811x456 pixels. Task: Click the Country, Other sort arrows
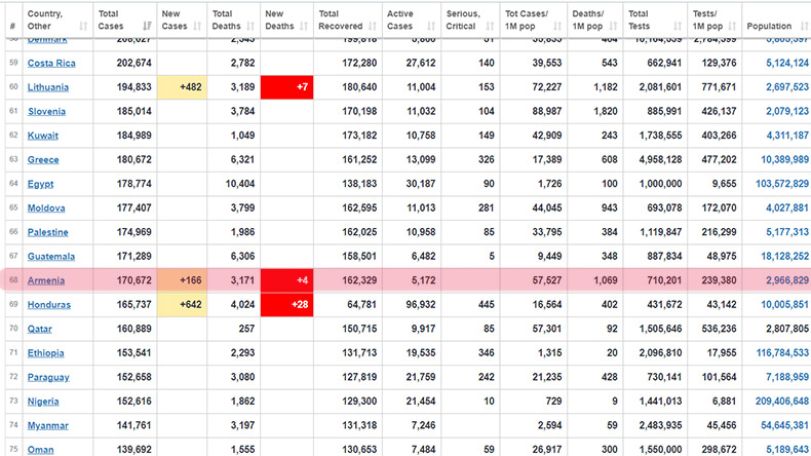pyautogui.click(x=83, y=26)
